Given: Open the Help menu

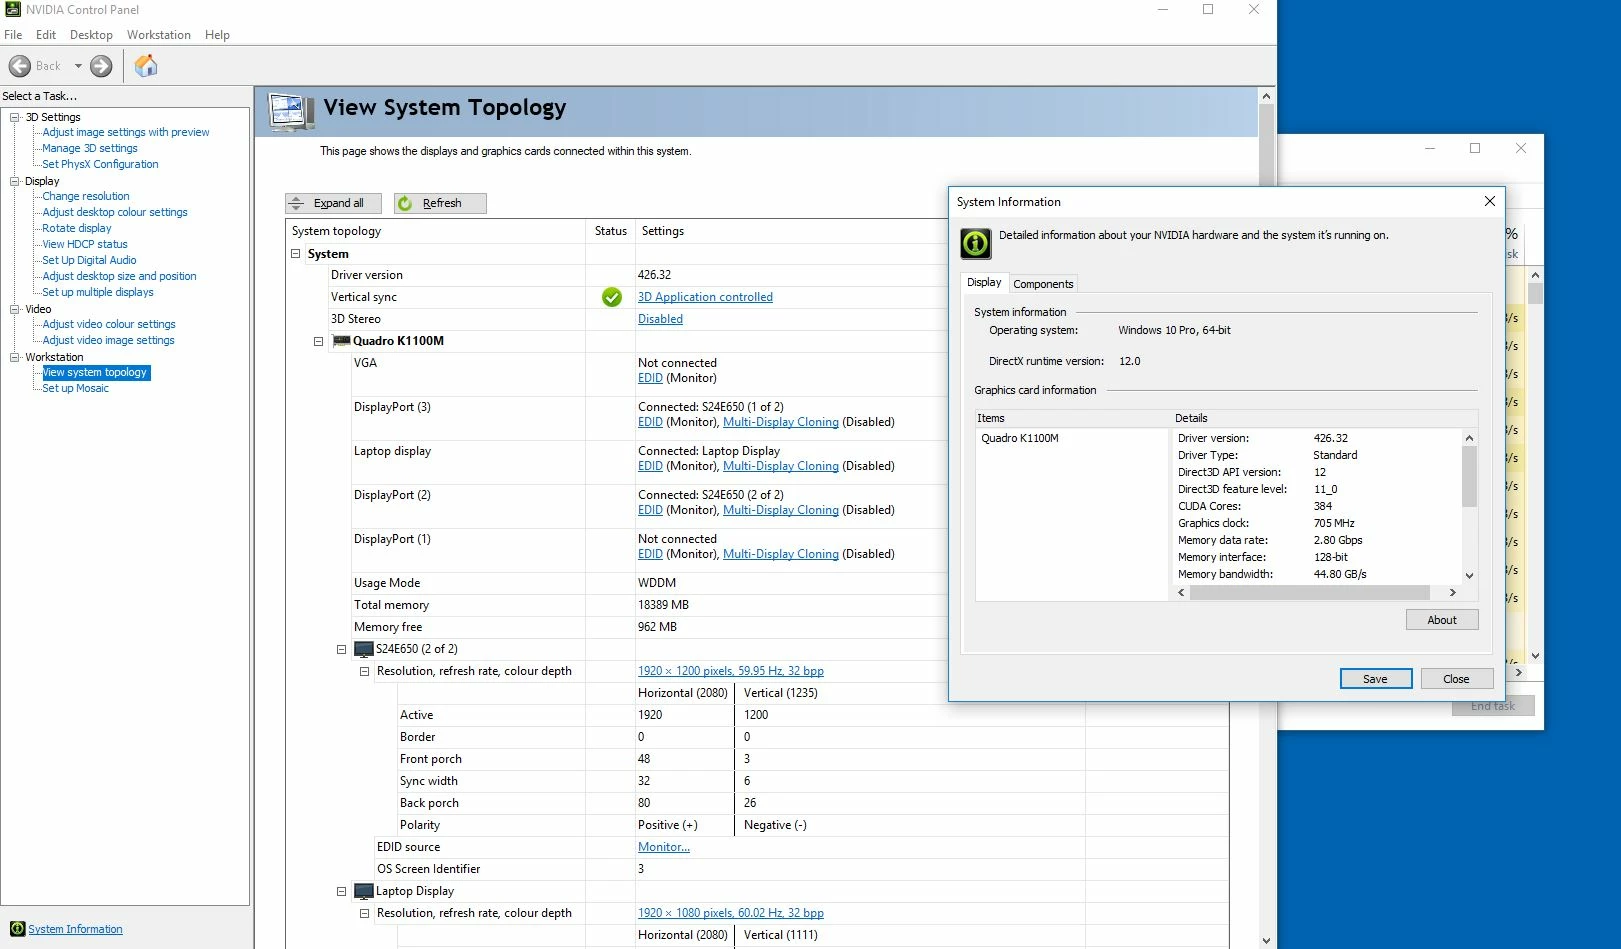Looking at the screenshot, I should (217, 35).
